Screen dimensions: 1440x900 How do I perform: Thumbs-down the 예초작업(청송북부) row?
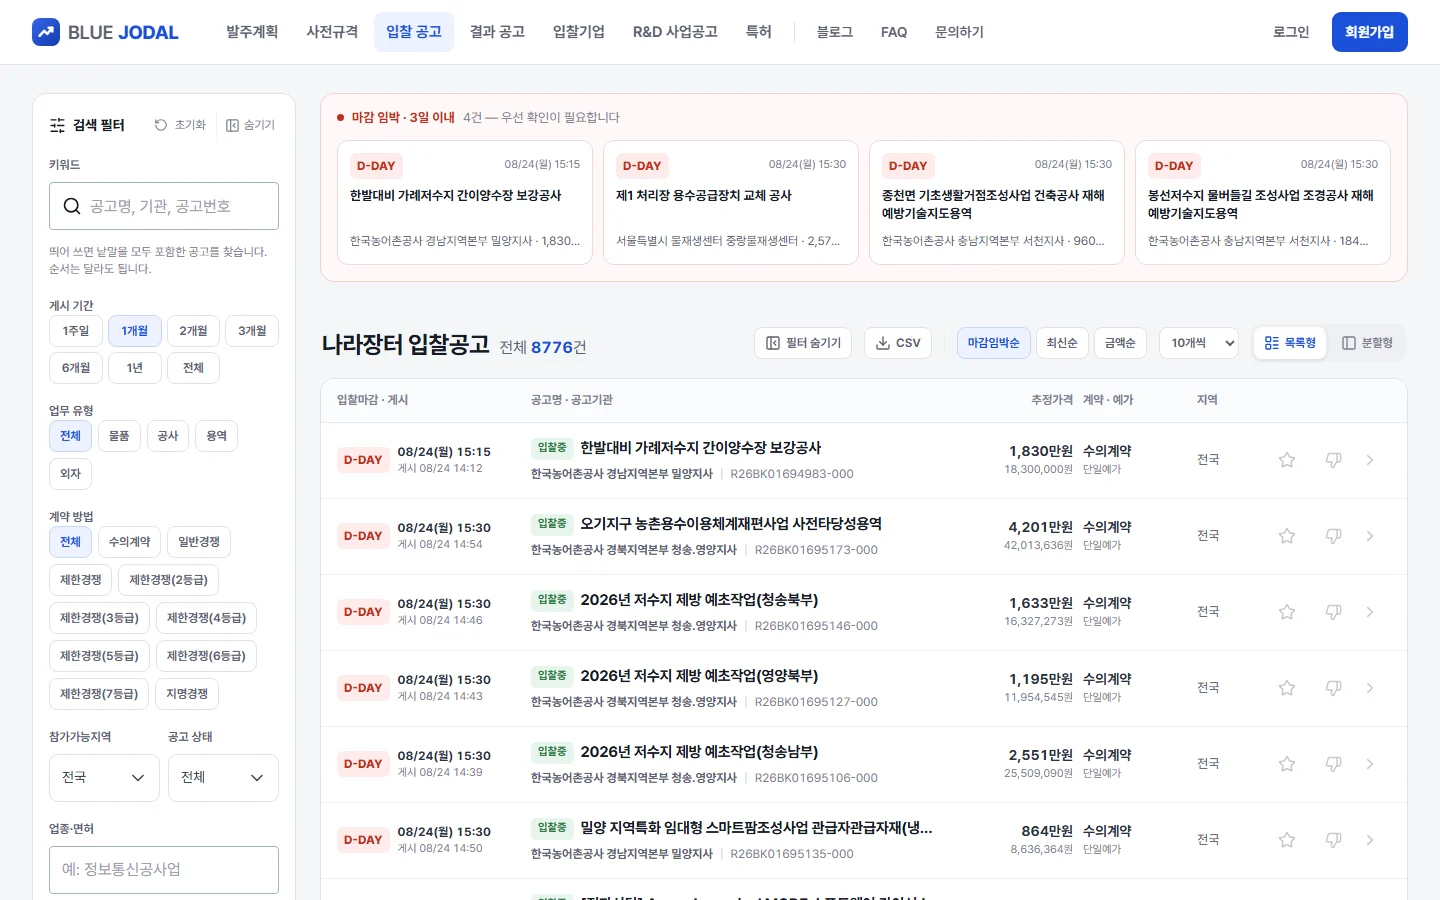click(x=1333, y=612)
